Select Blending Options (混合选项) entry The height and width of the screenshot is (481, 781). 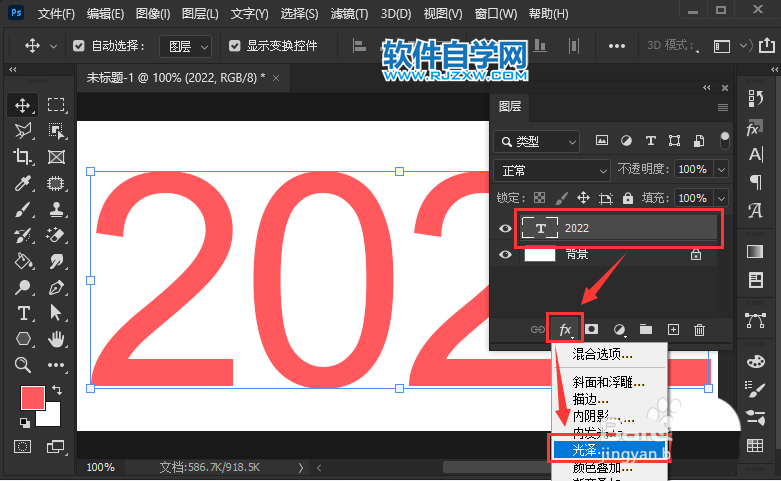(602, 354)
